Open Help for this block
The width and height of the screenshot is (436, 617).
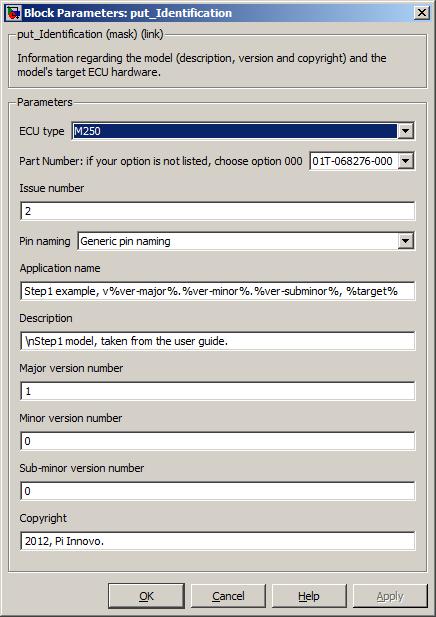tap(309, 596)
